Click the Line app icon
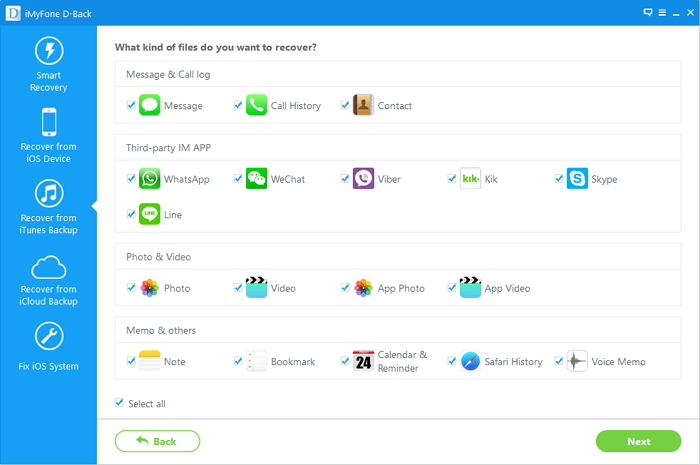The height and width of the screenshot is (465, 700). (x=150, y=214)
